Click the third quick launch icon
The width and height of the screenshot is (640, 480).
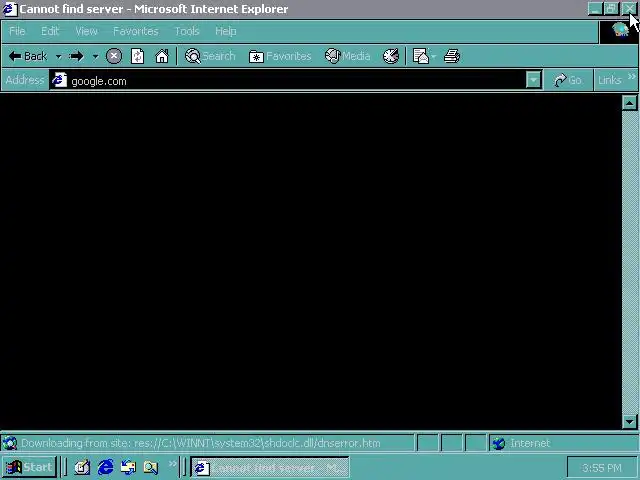[128, 467]
